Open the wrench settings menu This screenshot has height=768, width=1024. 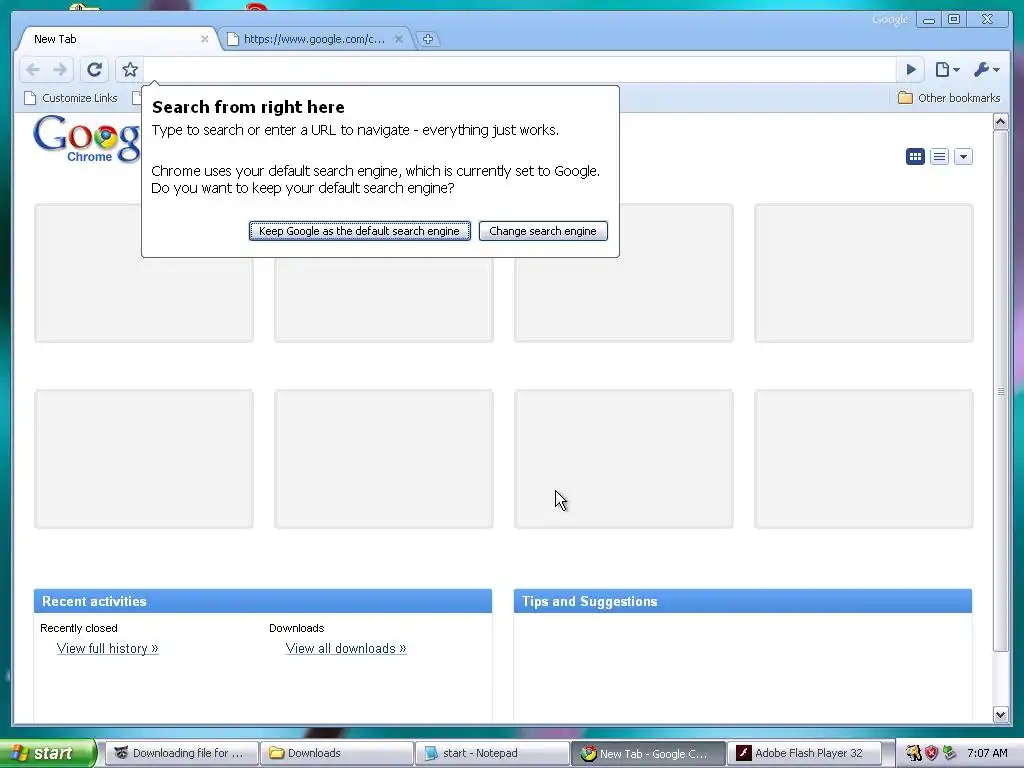pyautogui.click(x=986, y=69)
